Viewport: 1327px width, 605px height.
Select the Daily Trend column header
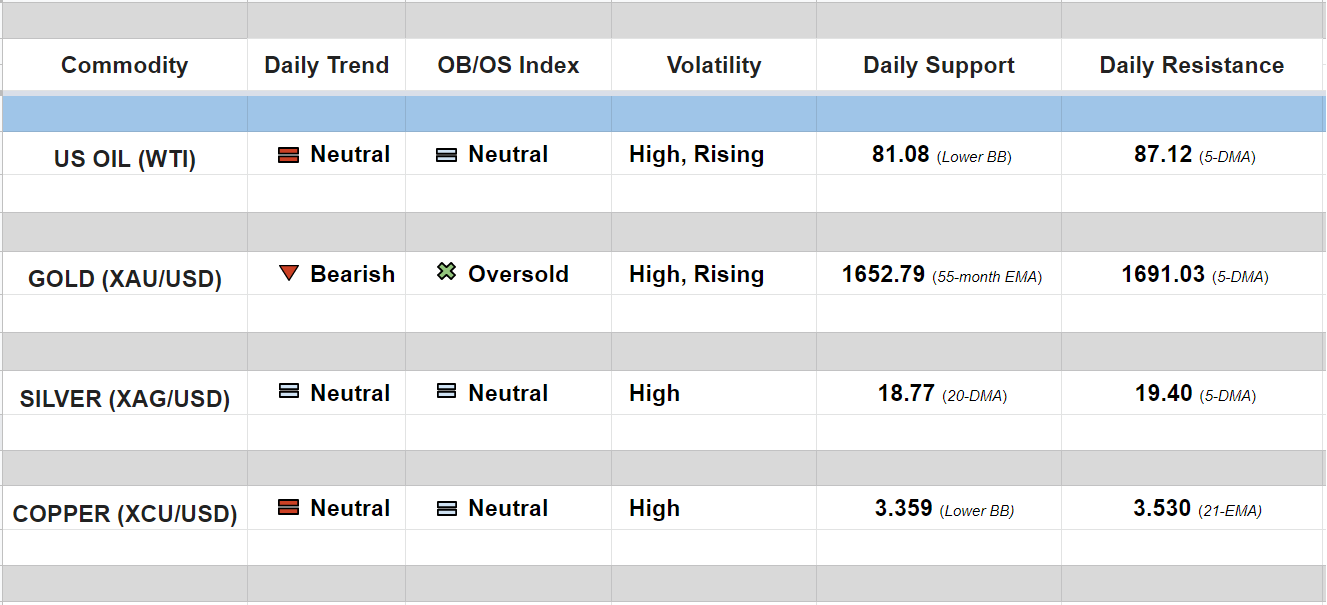point(326,66)
